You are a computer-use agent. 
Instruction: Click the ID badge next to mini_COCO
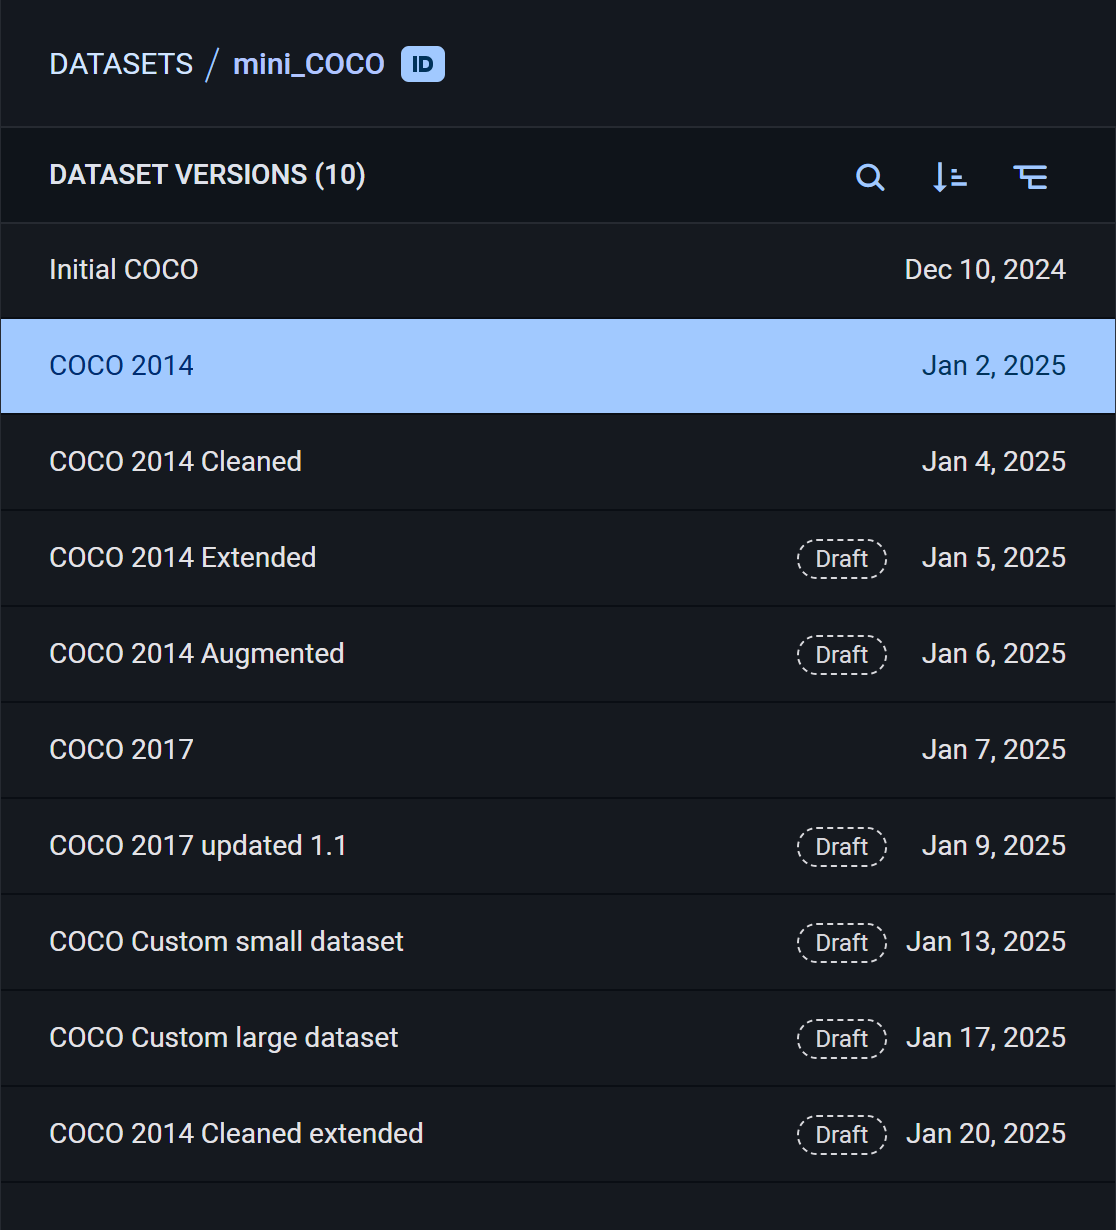pyautogui.click(x=421, y=63)
